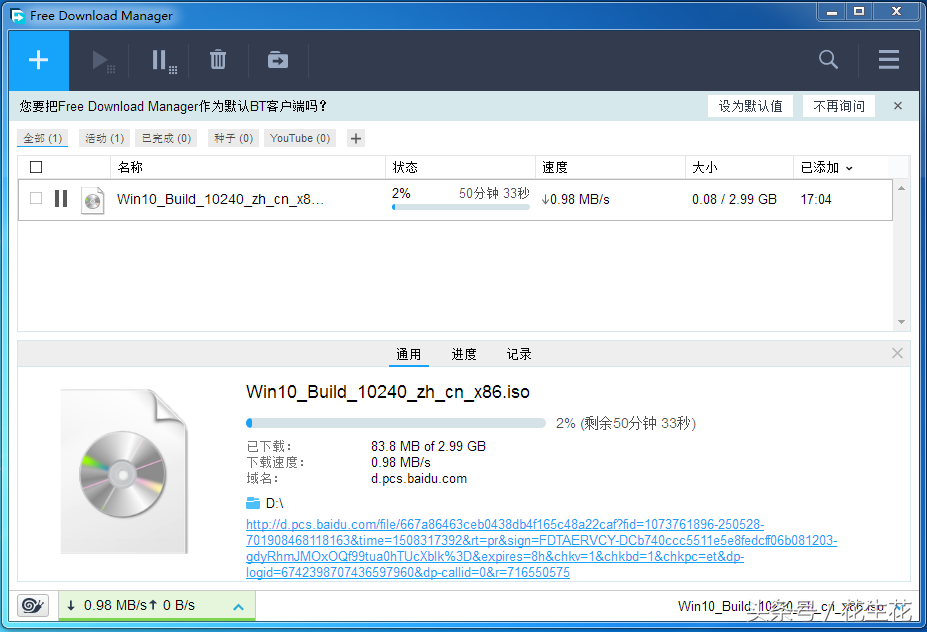This screenshot has height=632, width=927.
Task: Filter by YouTube (0) downloads
Action: [x=300, y=138]
